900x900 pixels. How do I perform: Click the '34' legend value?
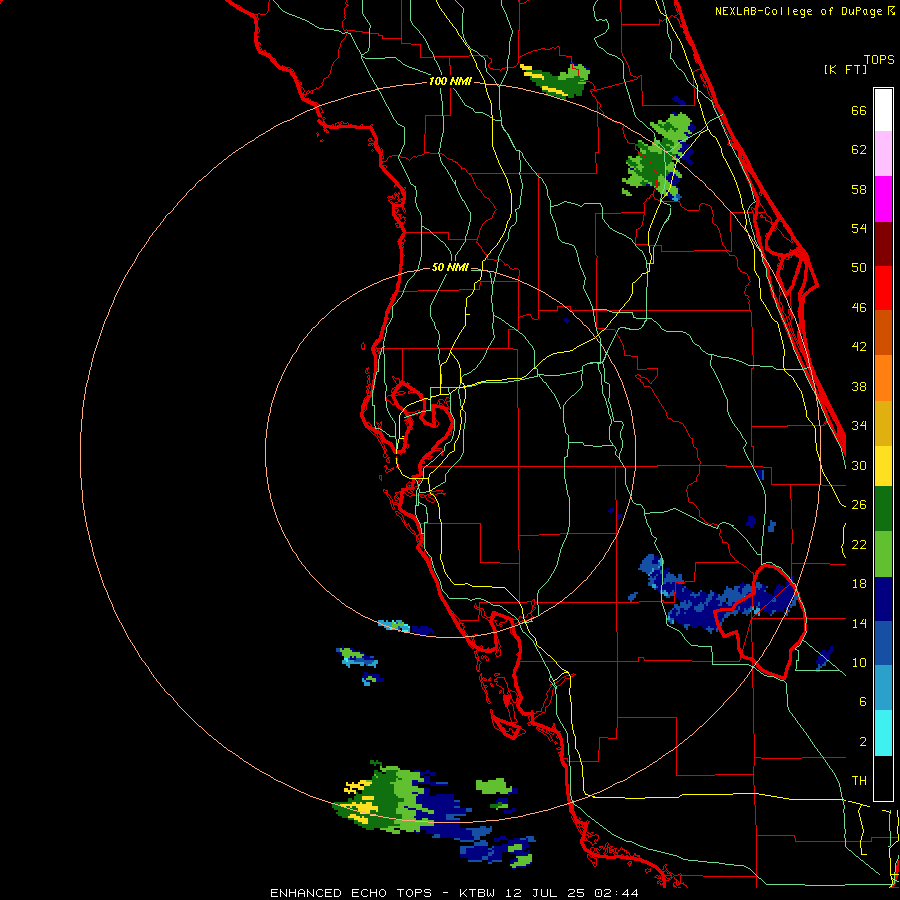(859, 426)
